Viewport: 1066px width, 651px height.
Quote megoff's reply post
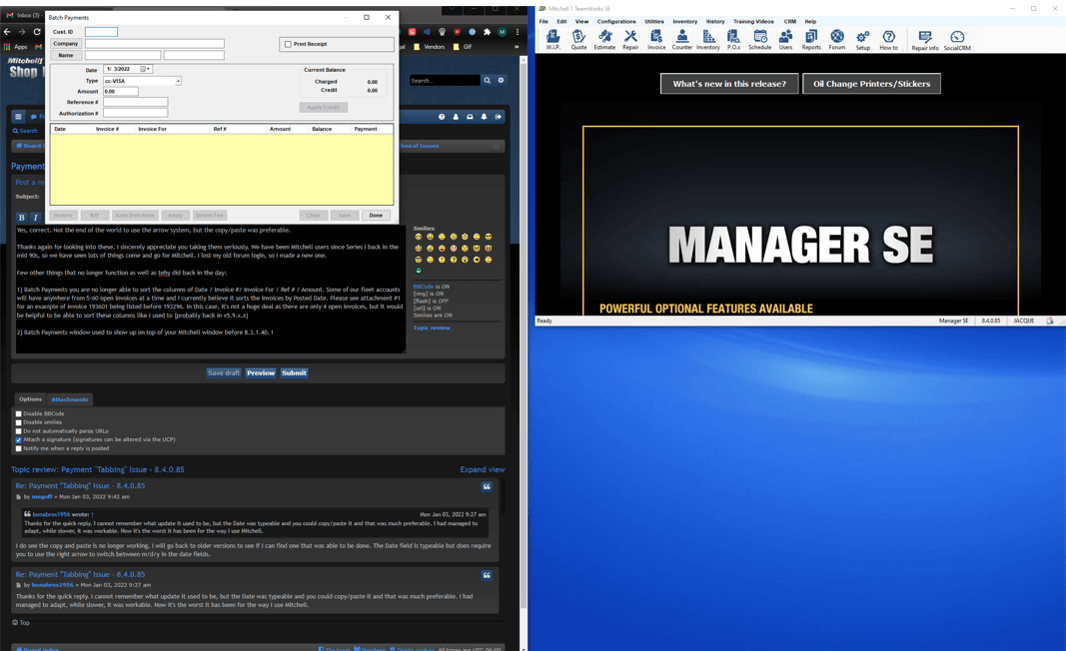487,487
